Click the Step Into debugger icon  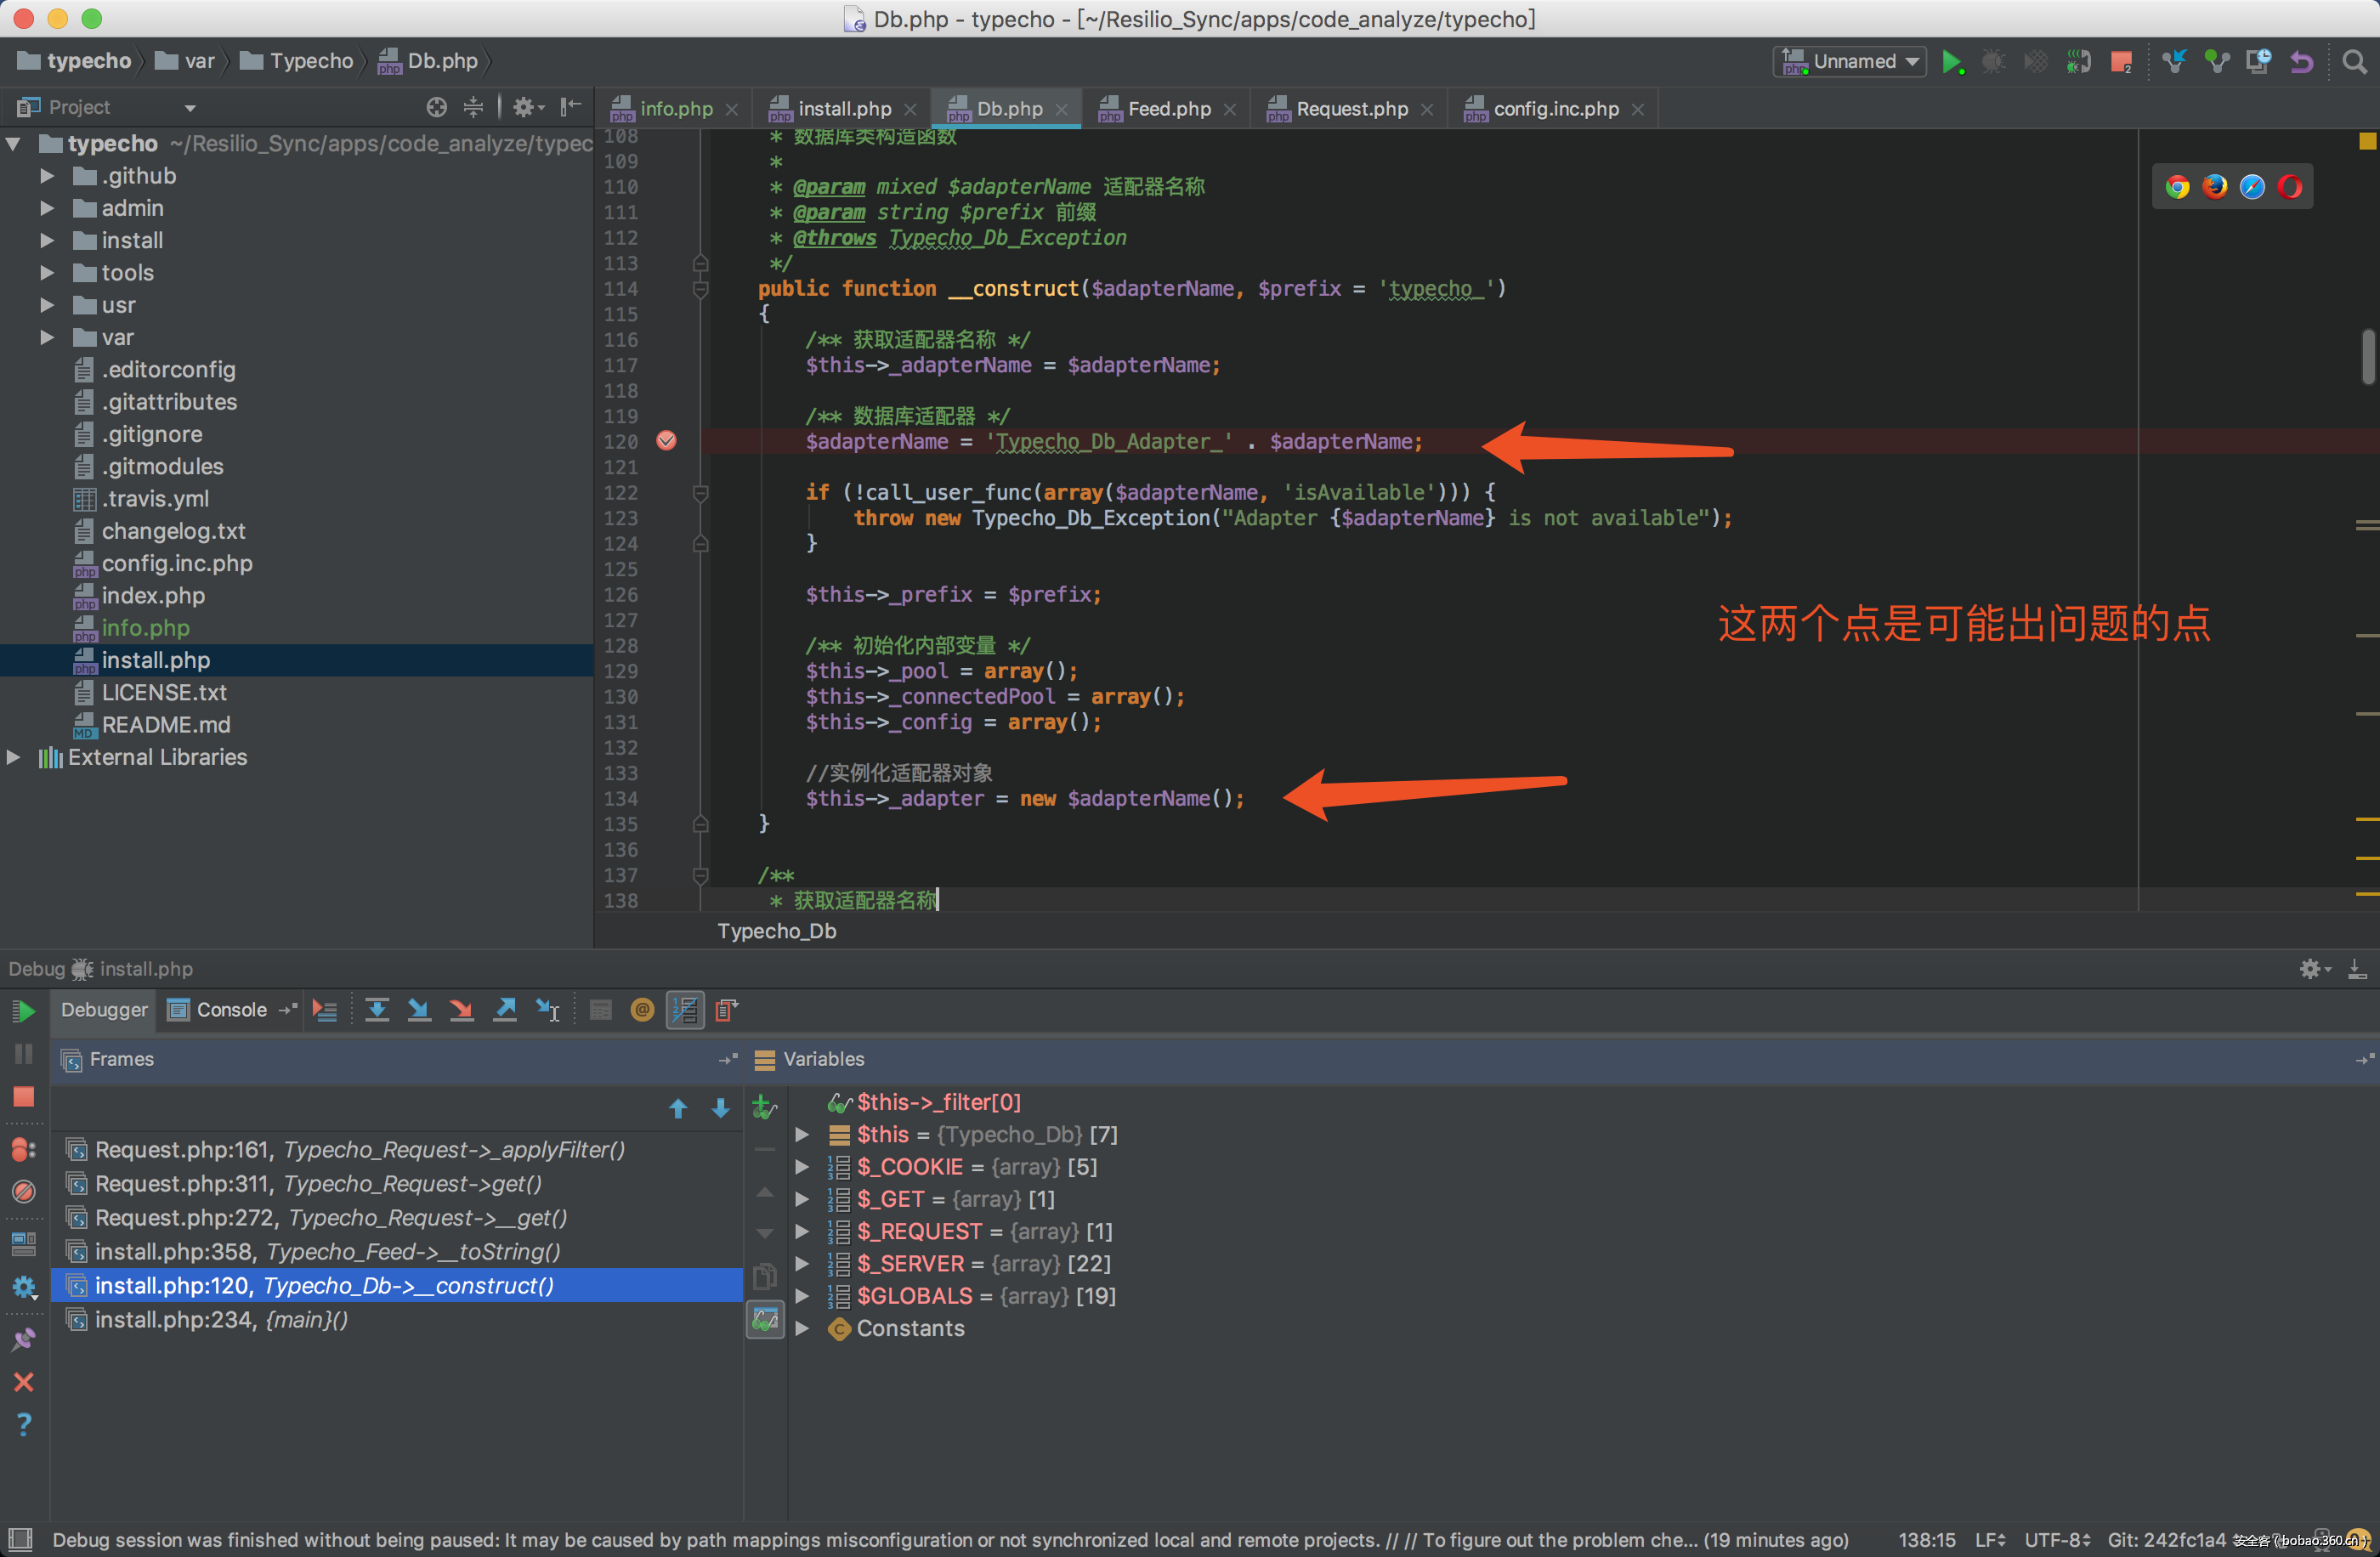tap(419, 1010)
